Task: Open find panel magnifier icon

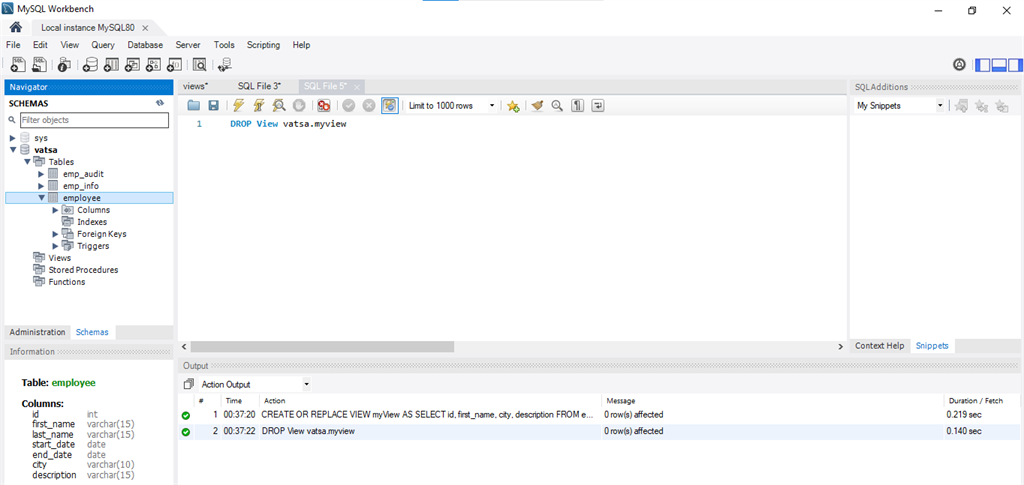Action: tap(557, 105)
